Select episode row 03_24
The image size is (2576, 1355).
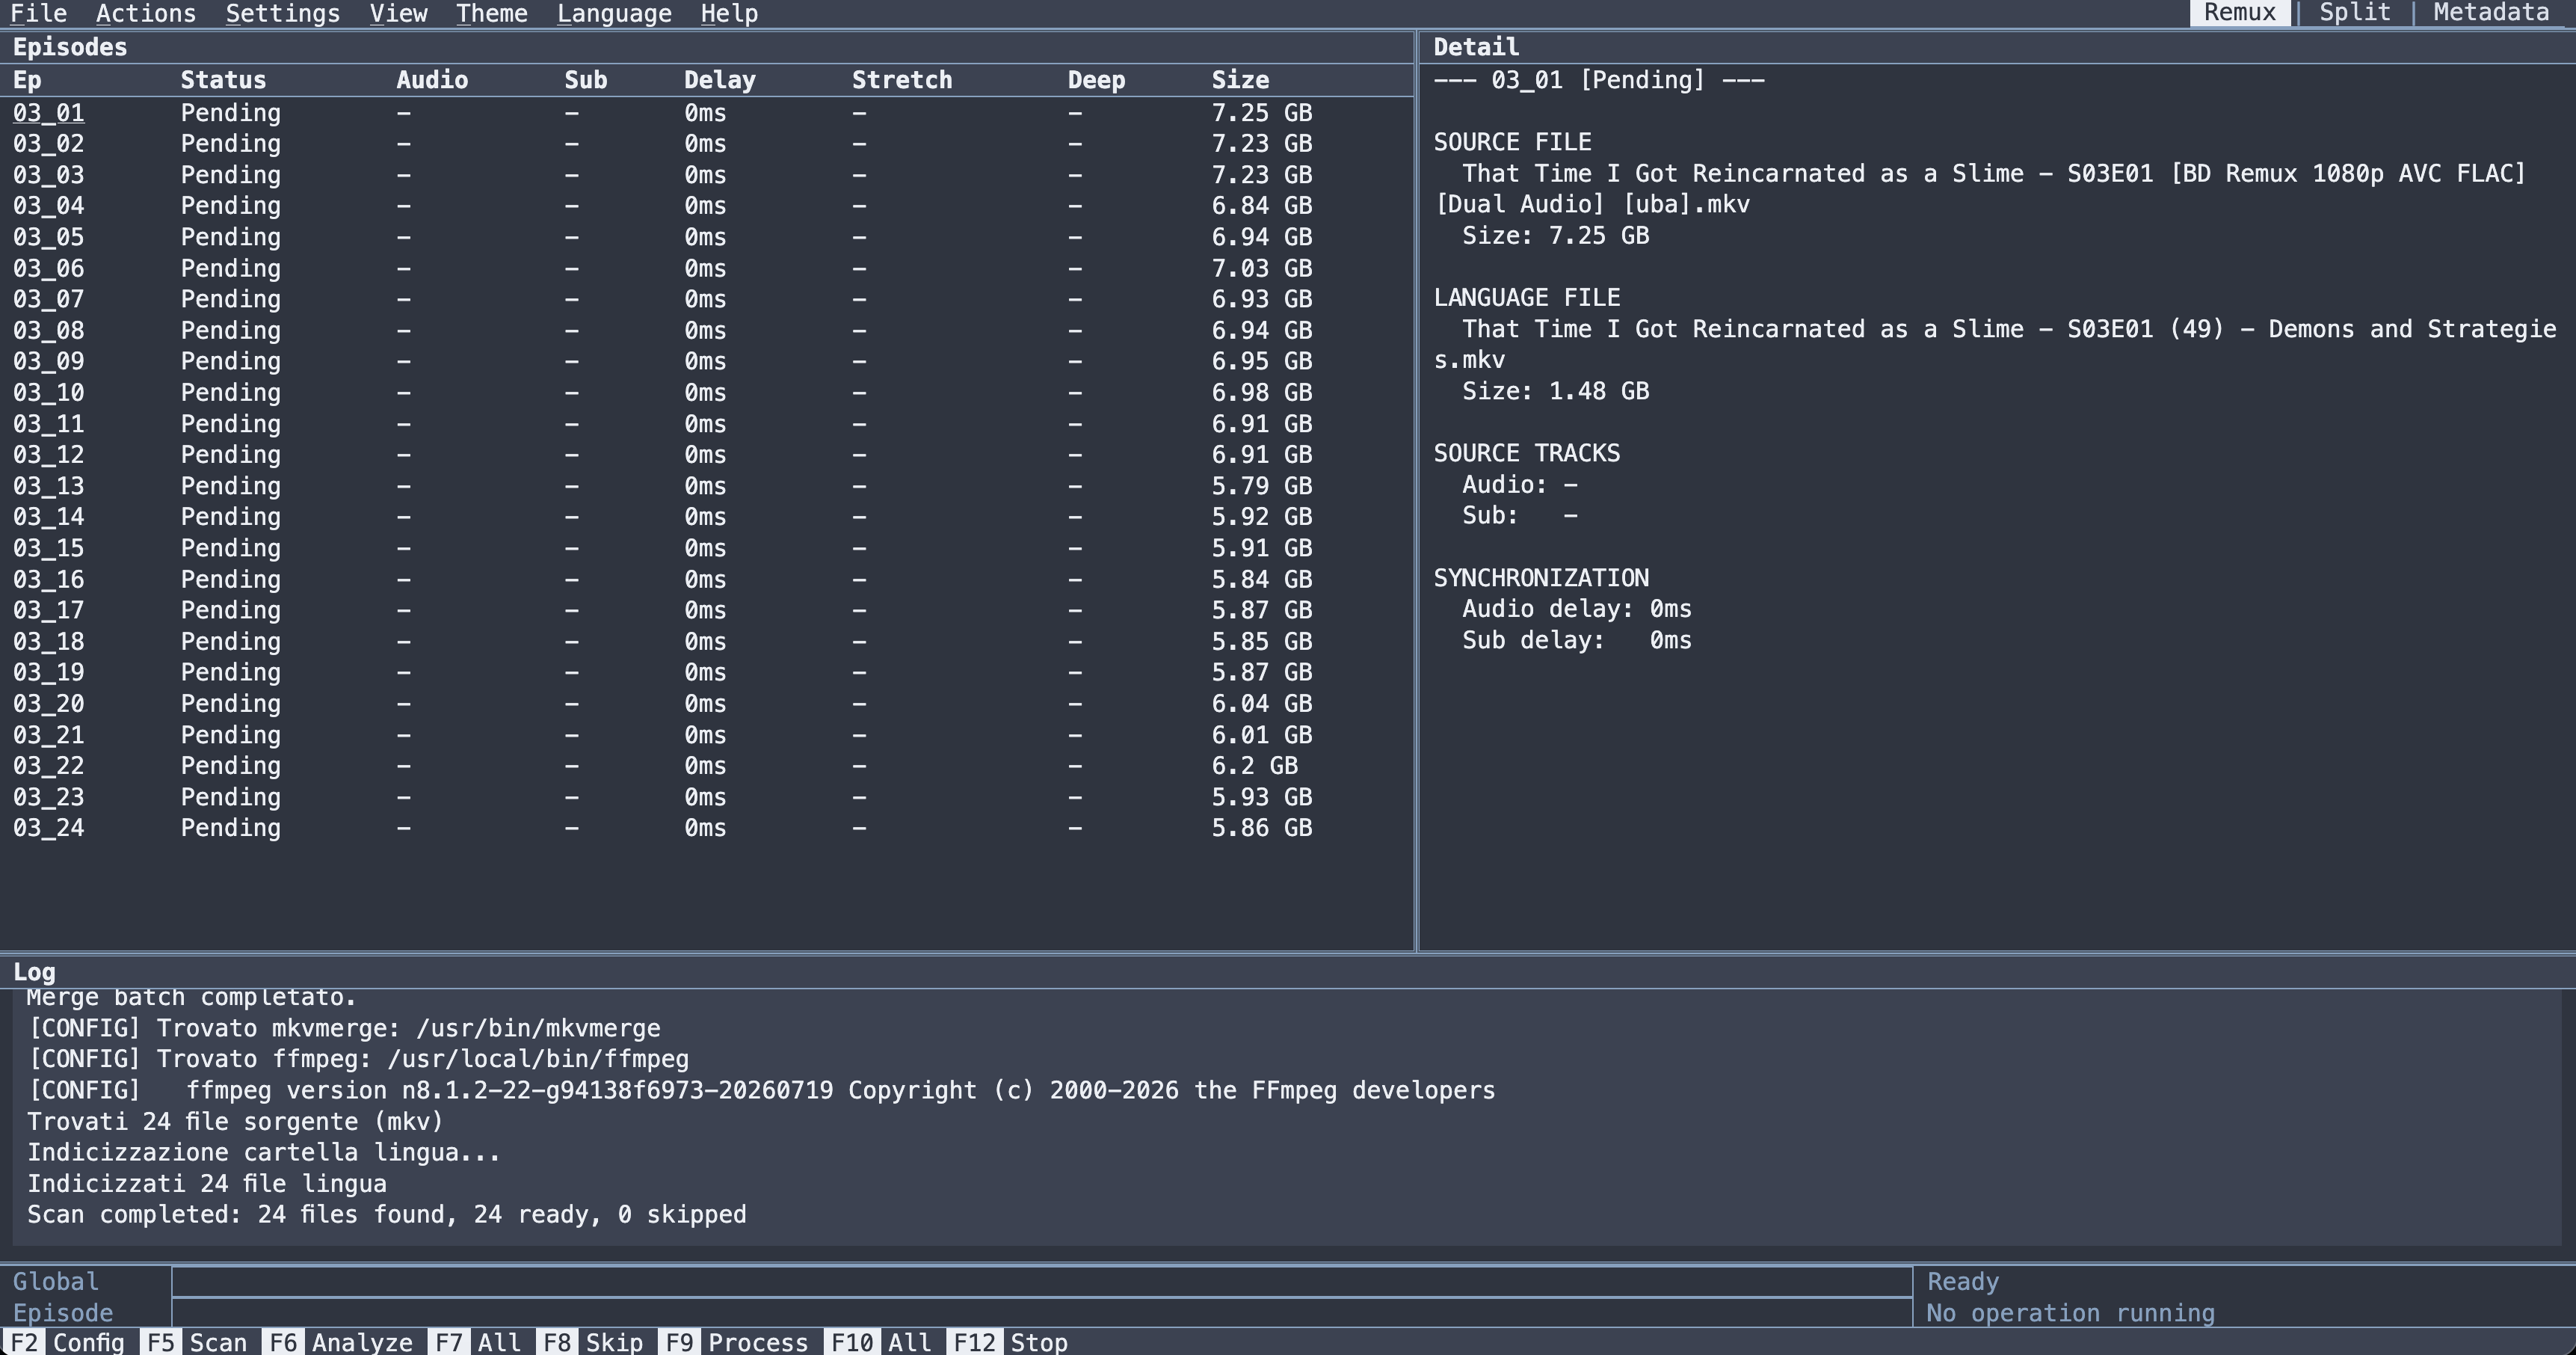[706, 828]
